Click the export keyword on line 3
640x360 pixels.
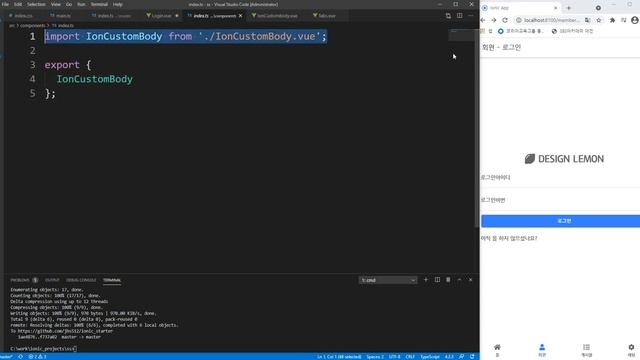point(62,64)
